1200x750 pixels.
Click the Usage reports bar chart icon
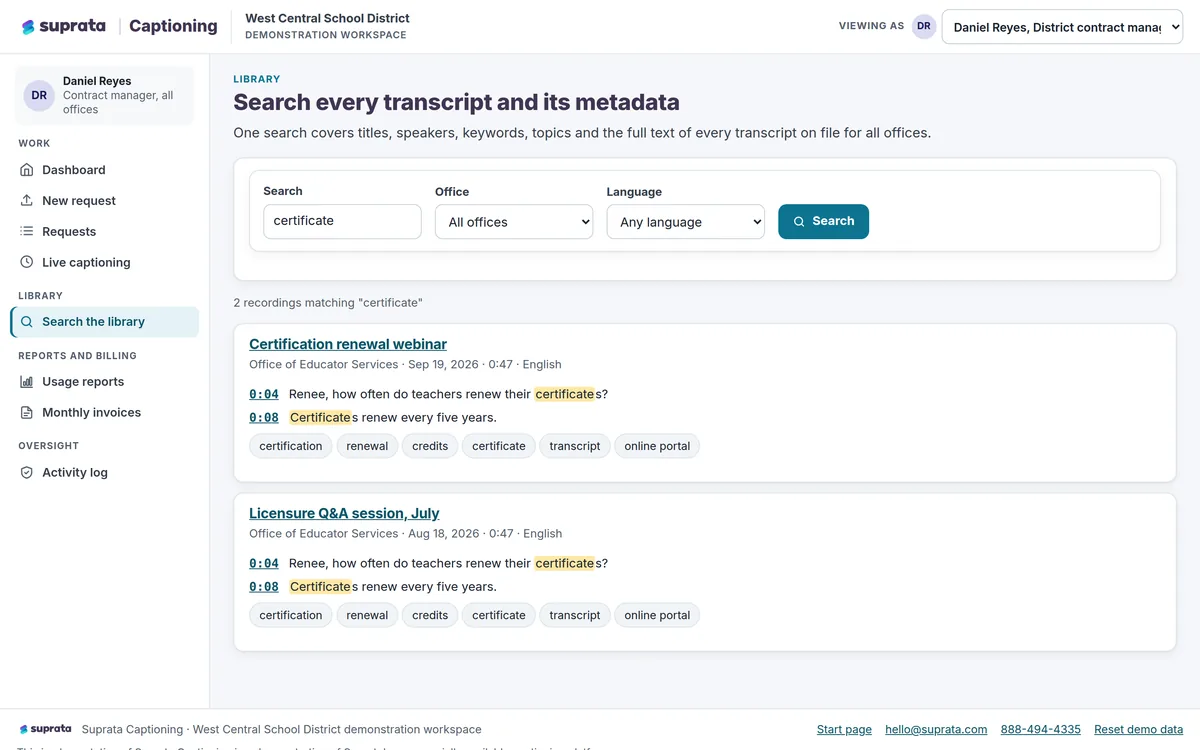pyautogui.click(x=27, y=382)
